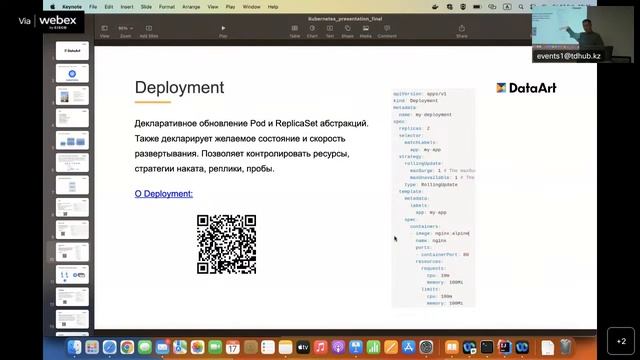Open FaceTime from the Dock
Image resolution: width=640 pixels, height=360 pixels.
coord(215,347)
